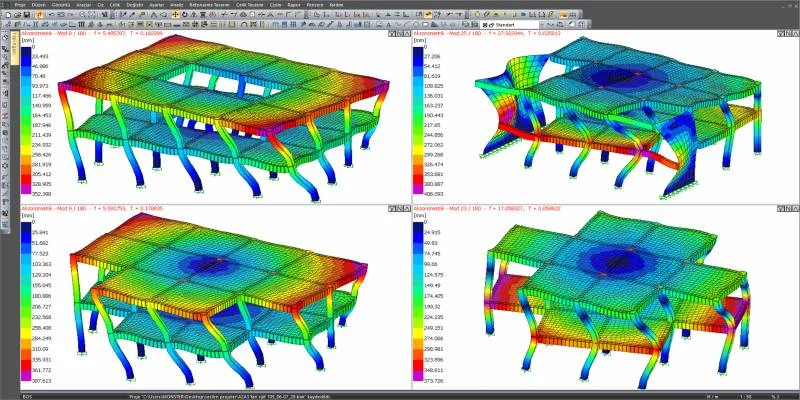This screenshot has width=800, height=400.
Task: Click the New project icon in the toolbar
Action: (8, 15)
